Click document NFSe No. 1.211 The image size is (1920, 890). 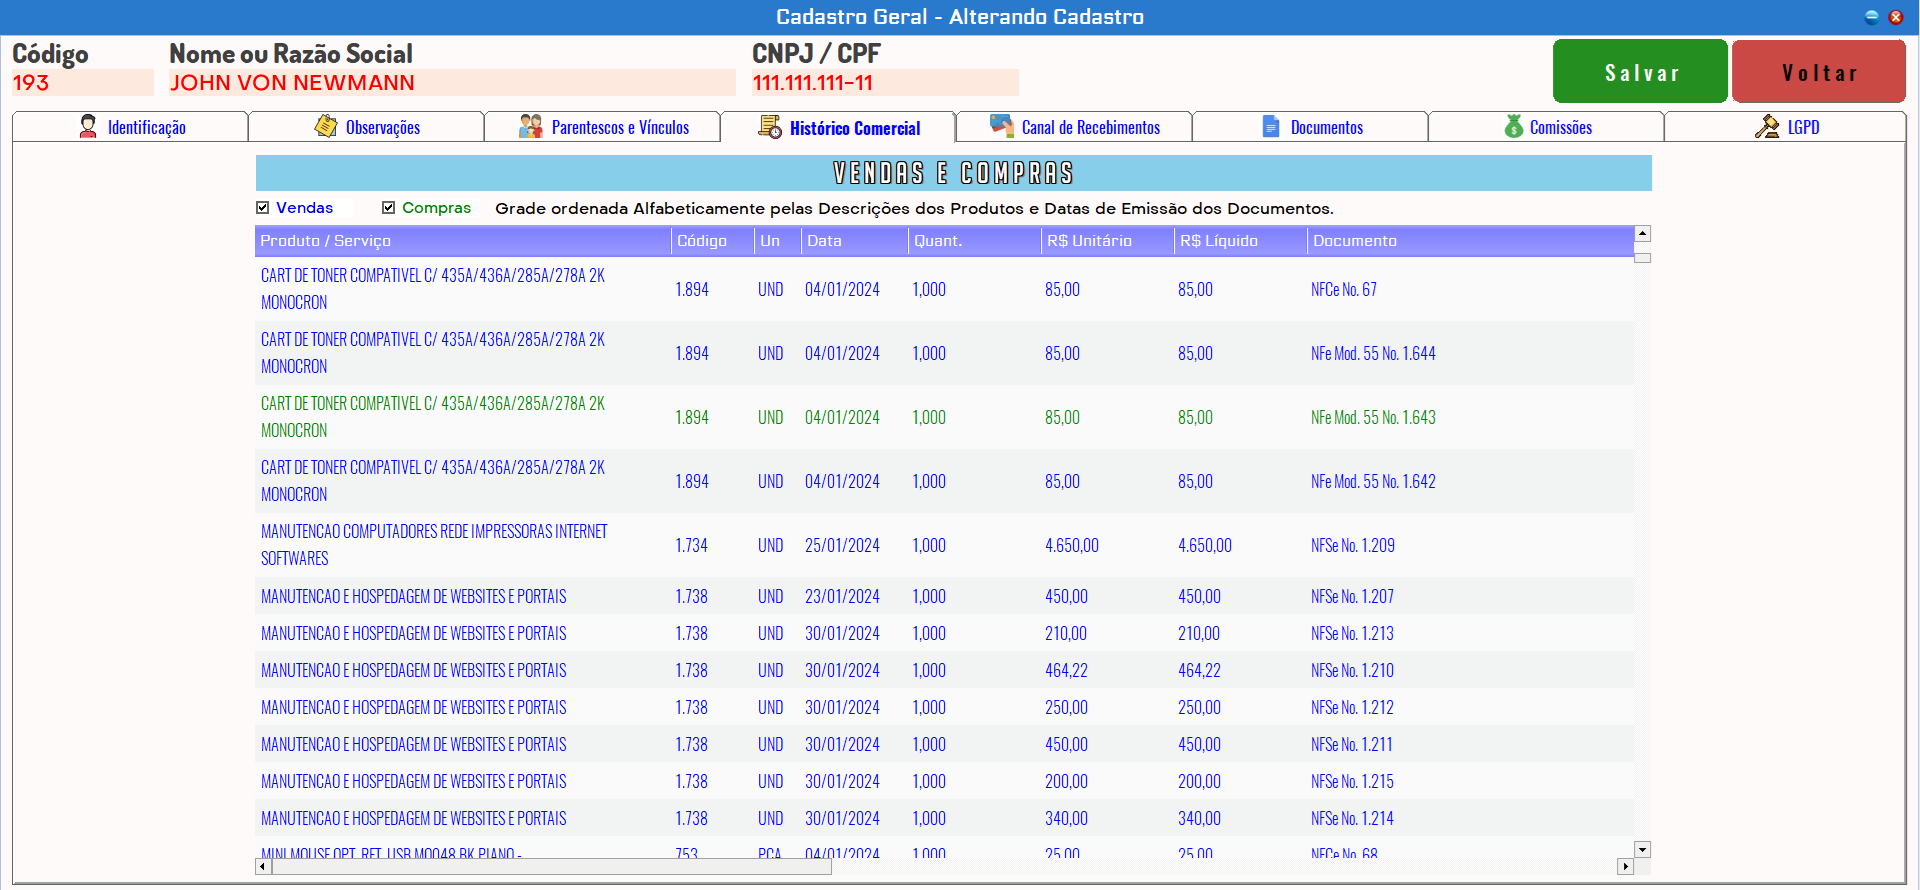click(x=1351, y=744)
